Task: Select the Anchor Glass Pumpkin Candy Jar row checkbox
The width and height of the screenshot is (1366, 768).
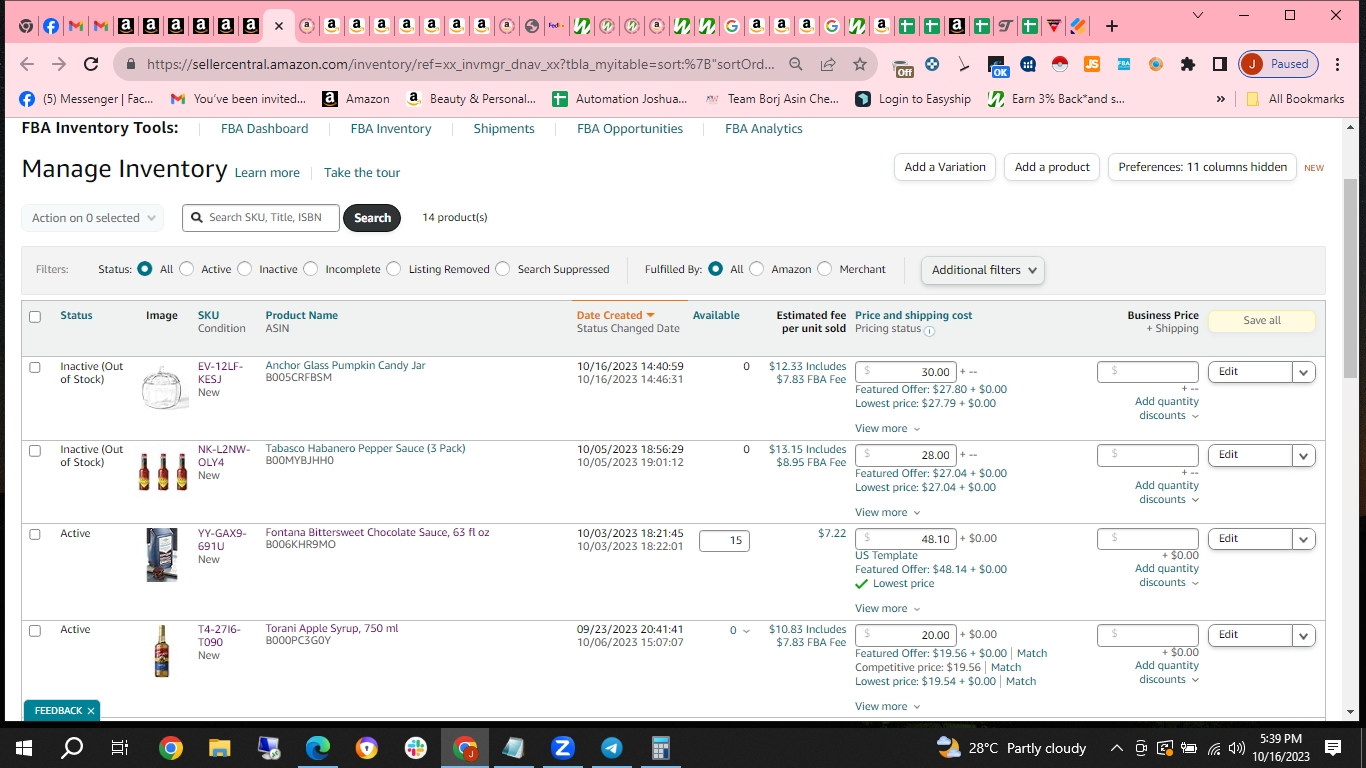Action: [x=35, y=367]
